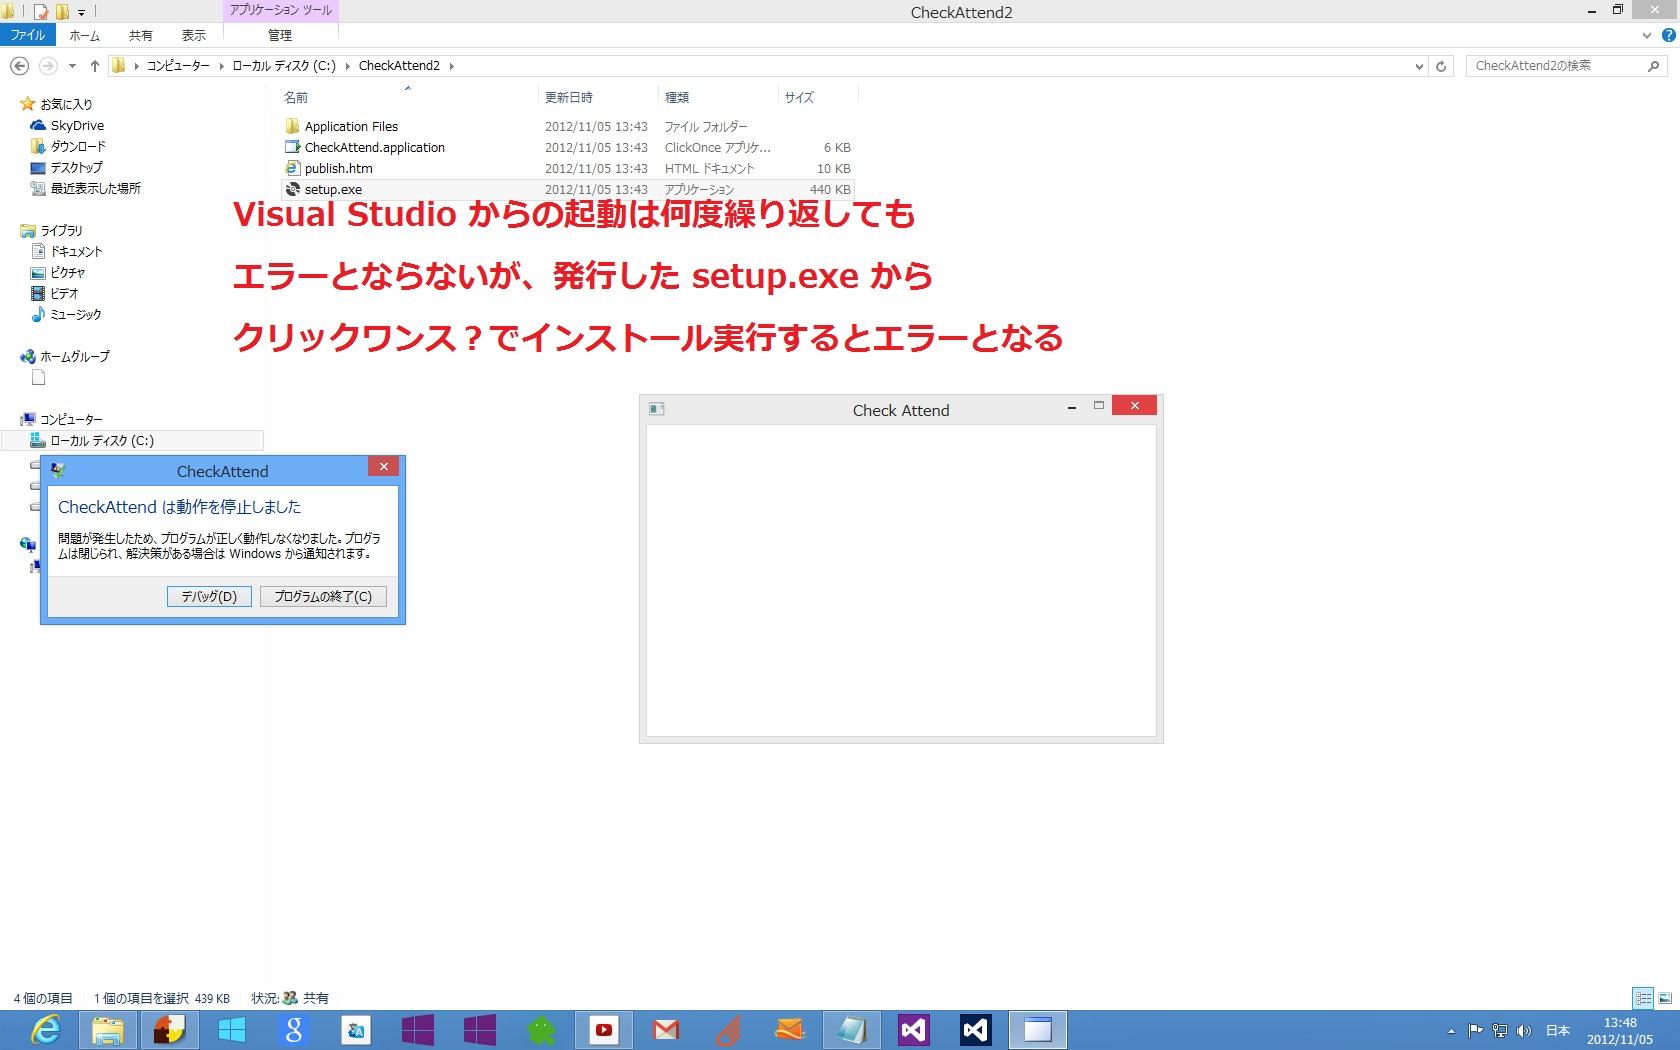Click the CheckAttend2 search box
The height and width of the screenshot is (1050, 1680).
(x=1555, y=66)
